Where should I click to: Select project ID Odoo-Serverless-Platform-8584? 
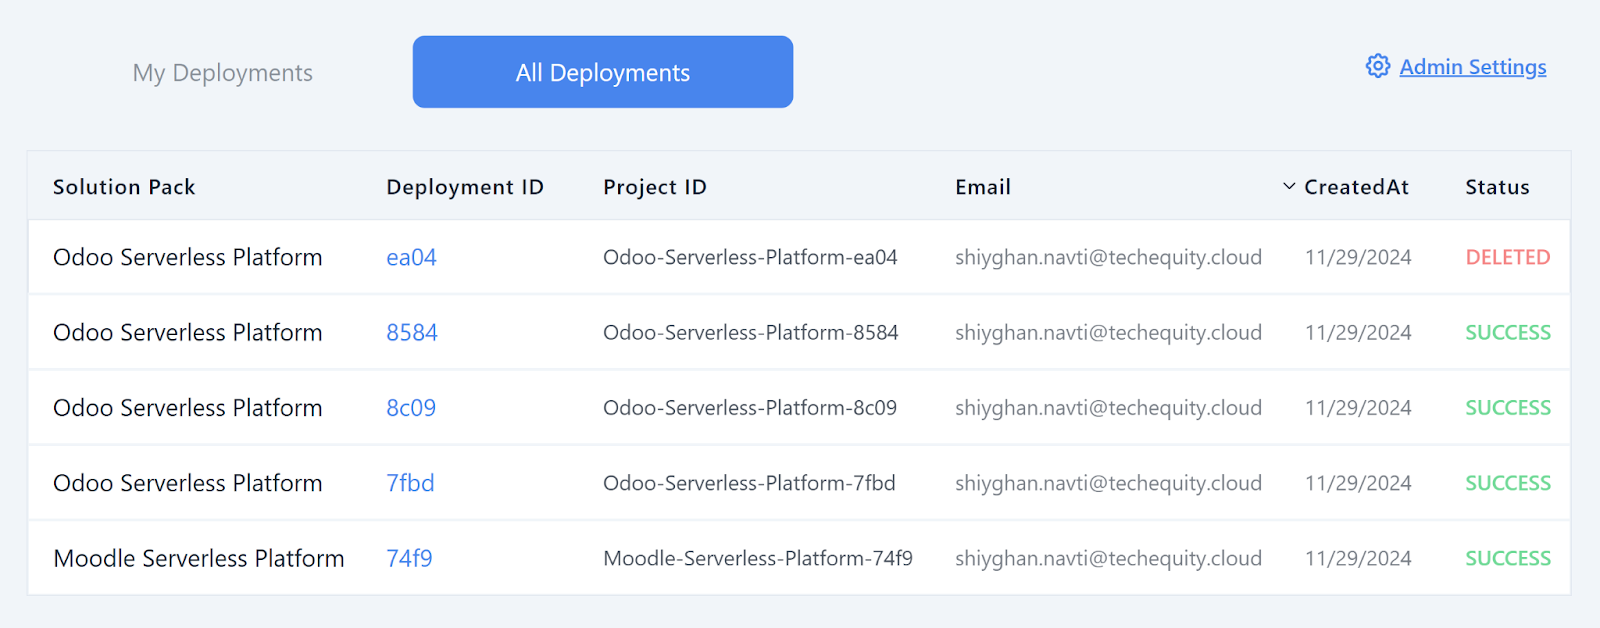(x=751, y=332)
